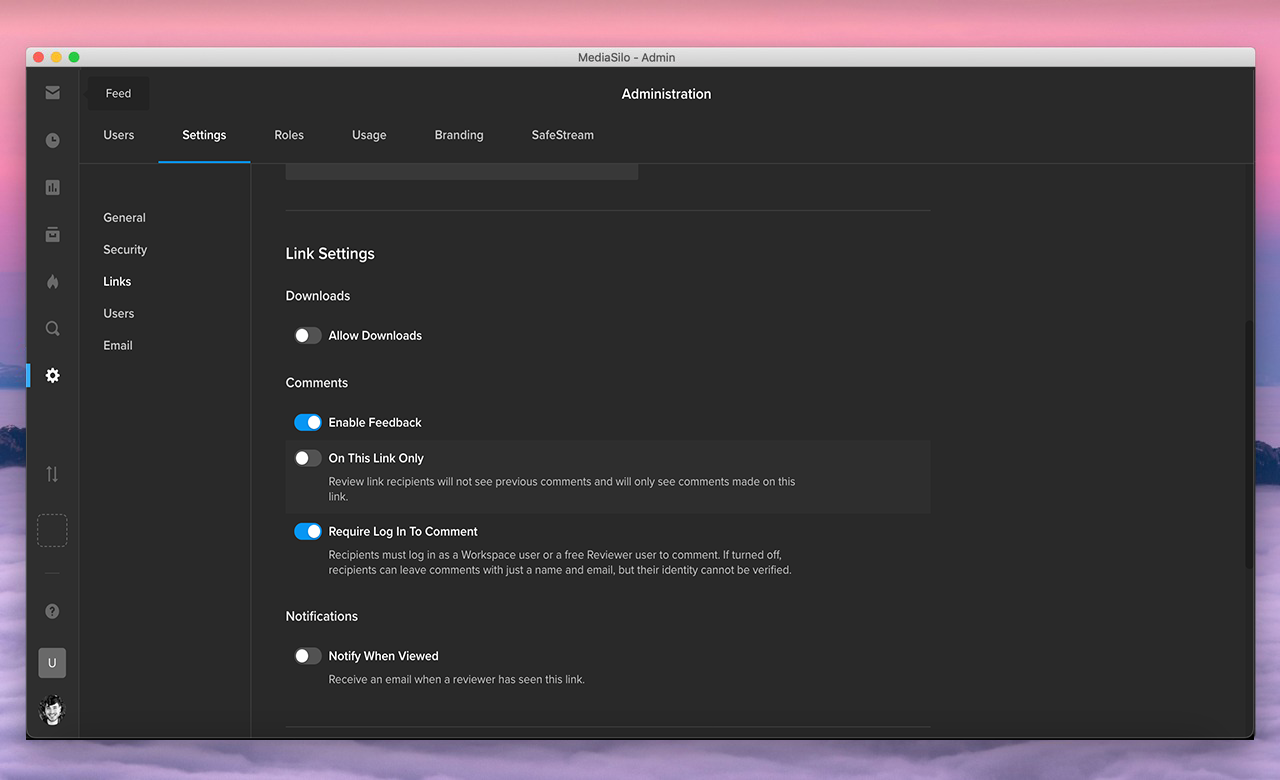
Task: Open the bar chart analytics icon
Action: [x=53, y=187]
